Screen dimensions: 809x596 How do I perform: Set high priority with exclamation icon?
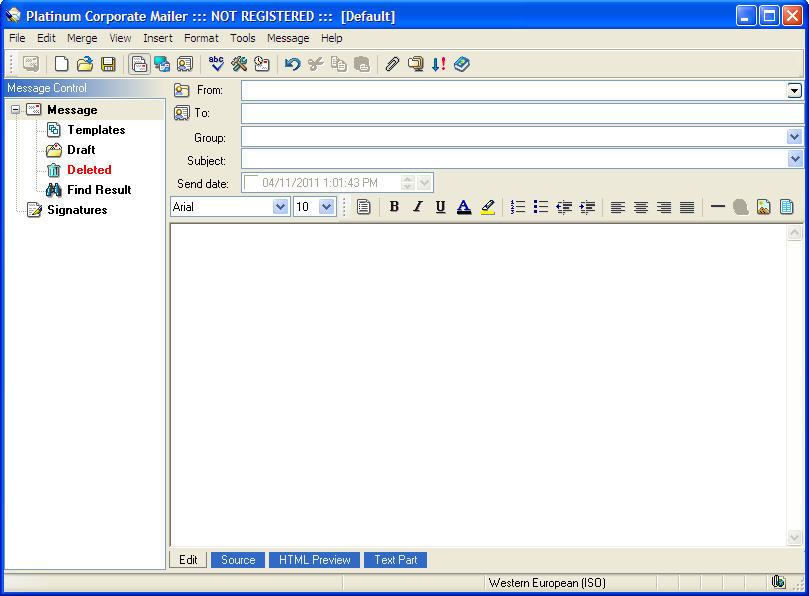coord(438,64)
